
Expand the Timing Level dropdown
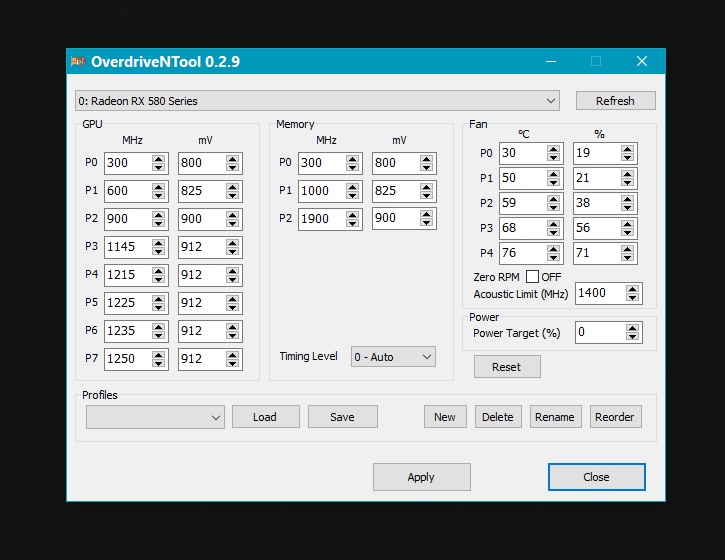click(x=393, y=357)
